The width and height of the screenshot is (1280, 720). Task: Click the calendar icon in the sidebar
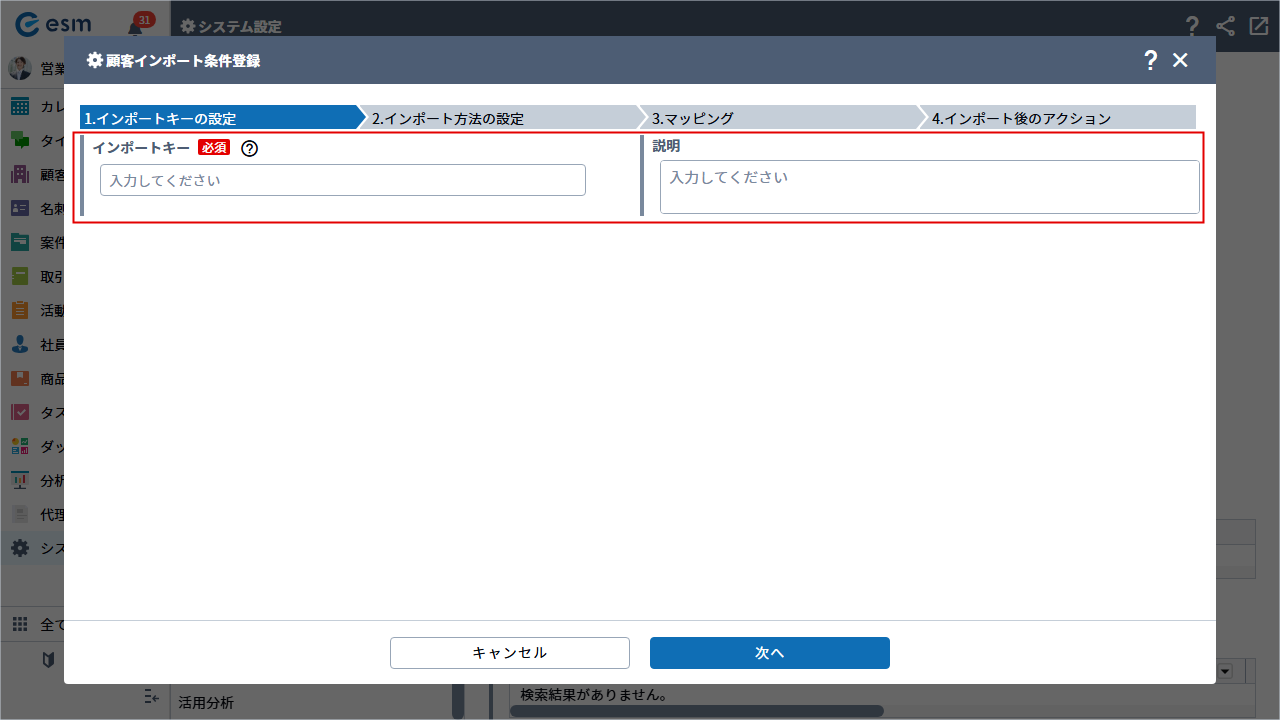(x=20, y=107)
